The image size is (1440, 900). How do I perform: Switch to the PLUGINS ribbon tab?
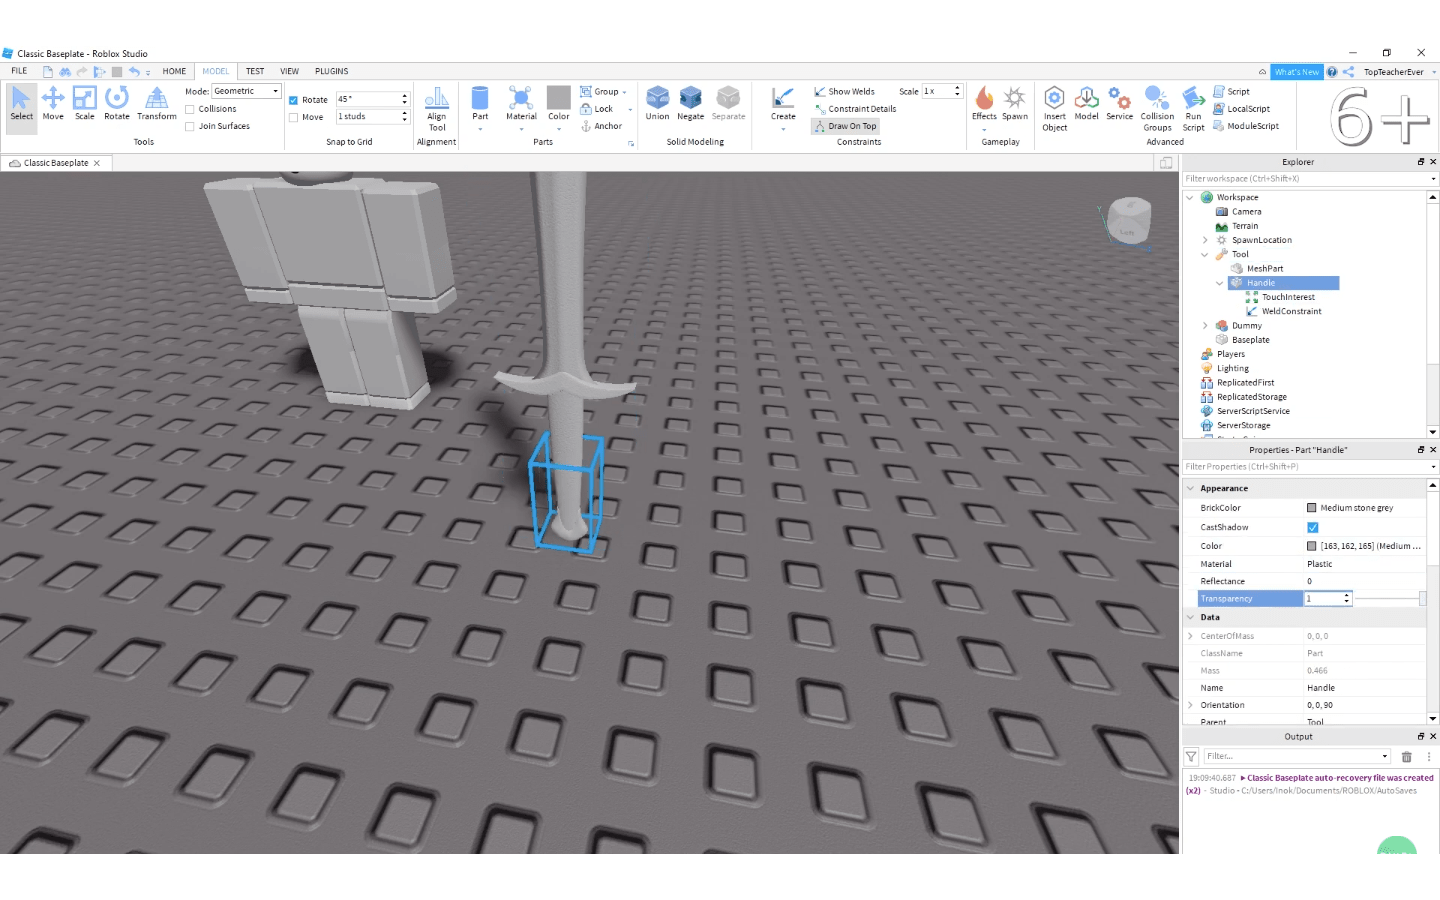click(332, 71)
